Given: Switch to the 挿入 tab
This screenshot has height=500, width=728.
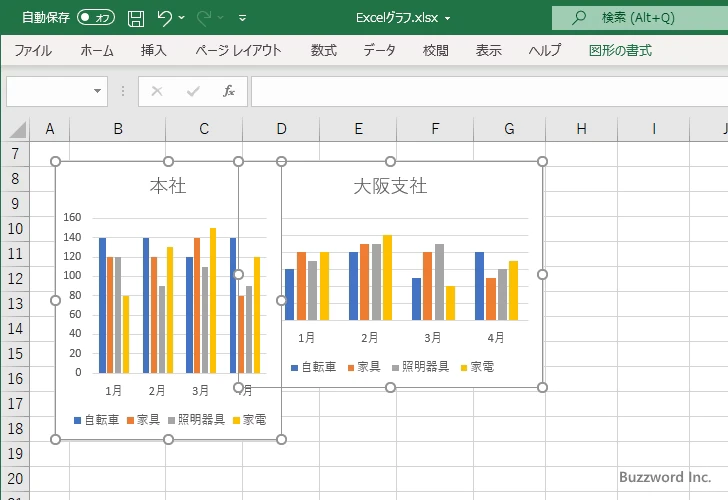Looking at the screenshot, I should click(x=154, y=50).
